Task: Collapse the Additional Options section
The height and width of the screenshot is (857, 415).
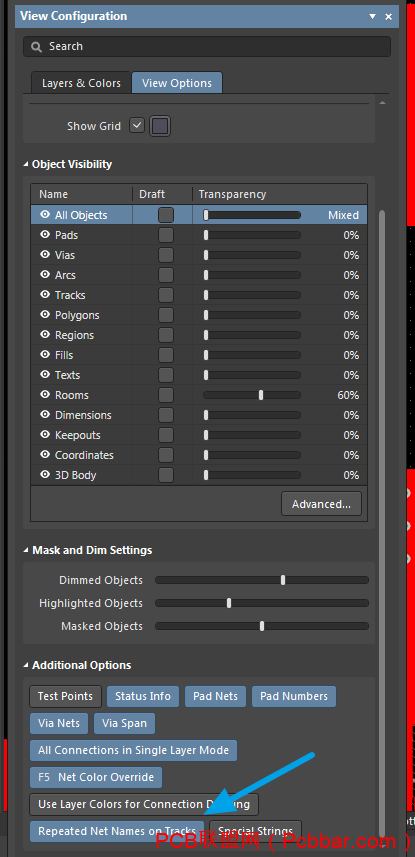Action: (26, 666)
